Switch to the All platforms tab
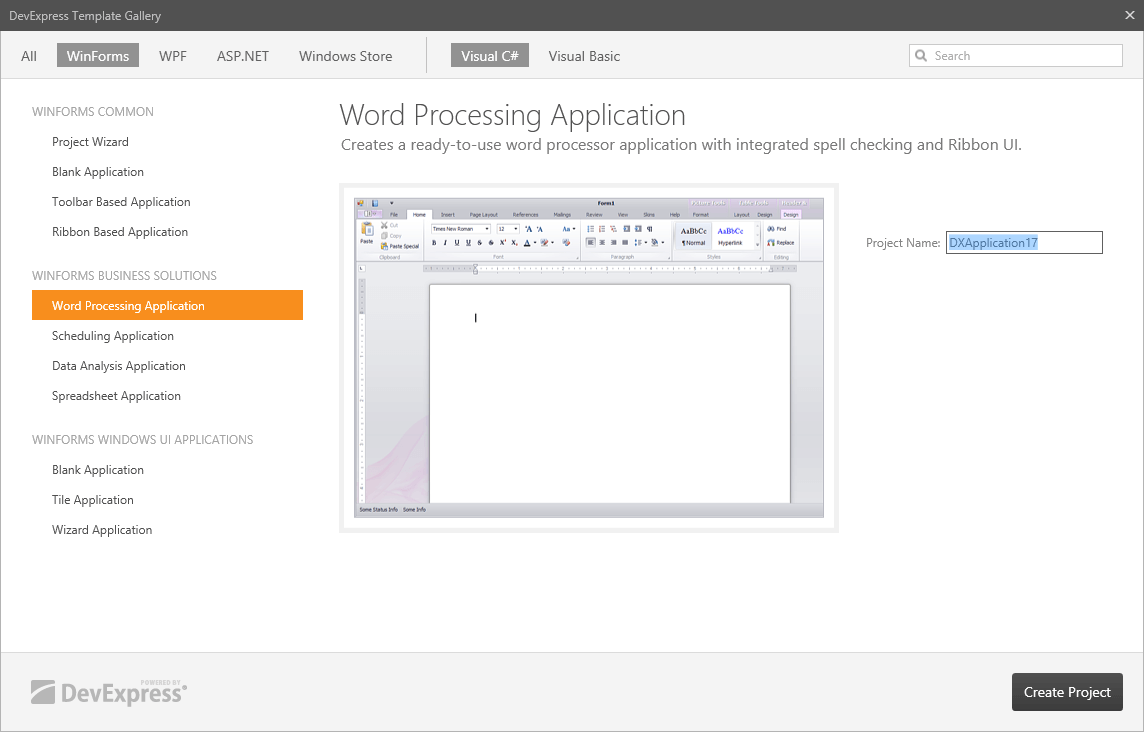Image resolution: width=1144 pixels, height=732 pixels. click(29, 56)
